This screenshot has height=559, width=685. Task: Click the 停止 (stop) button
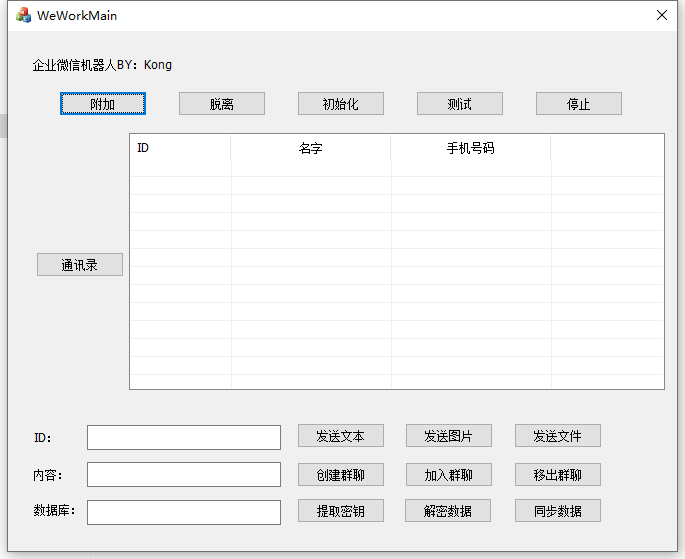tap(579, 104)
